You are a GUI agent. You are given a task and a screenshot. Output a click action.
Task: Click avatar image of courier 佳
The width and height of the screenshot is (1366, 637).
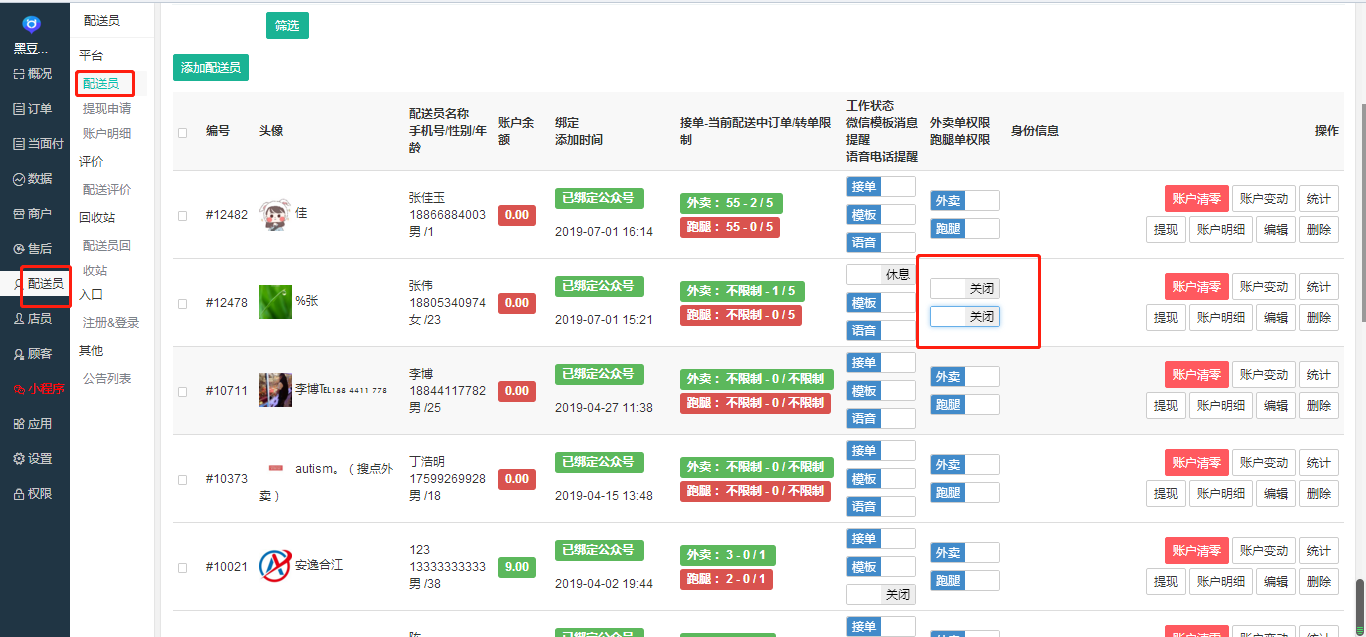coord(275,214)
